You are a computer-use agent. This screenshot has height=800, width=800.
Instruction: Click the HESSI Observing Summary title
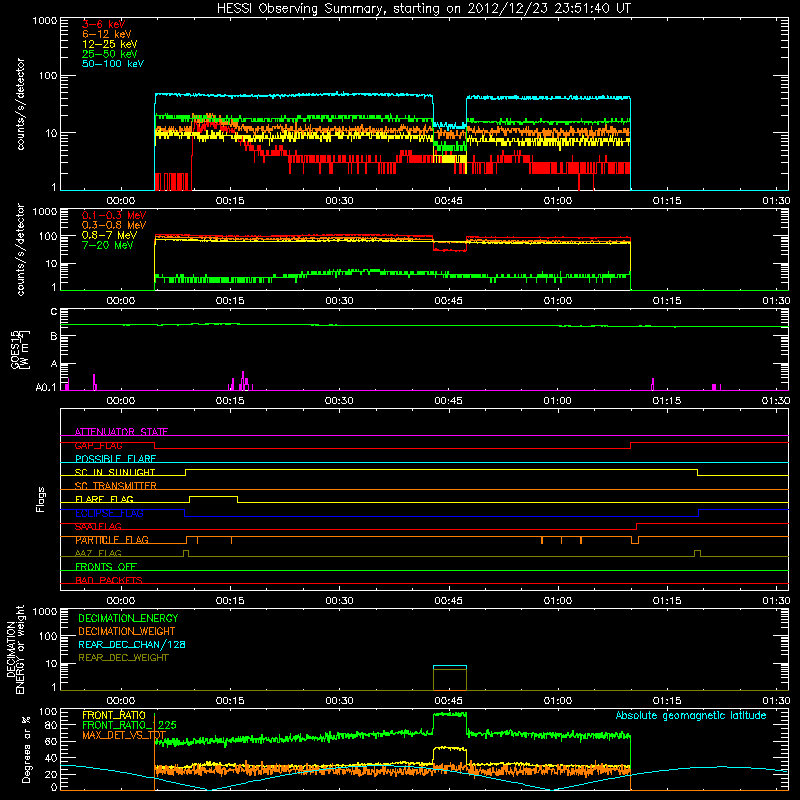[423, 9]
